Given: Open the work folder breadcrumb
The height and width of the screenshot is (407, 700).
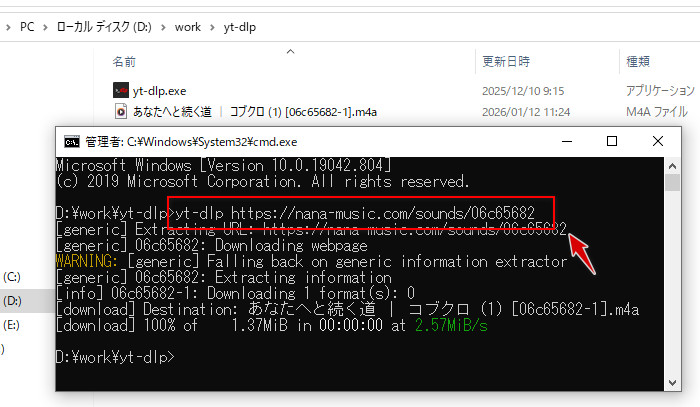Looking at the screenshot, I should (188, 27).
